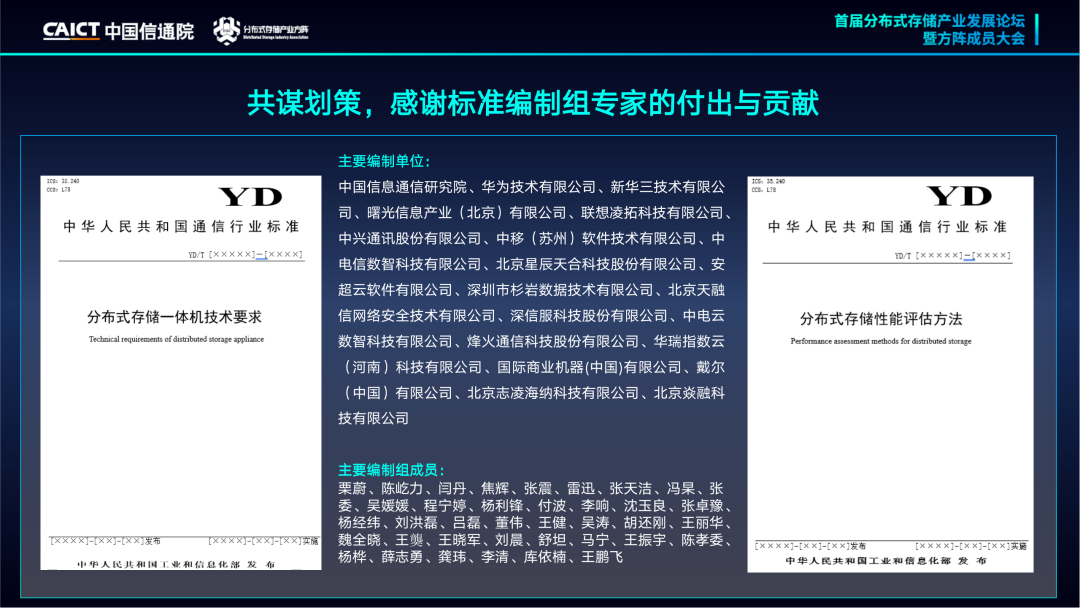Image resolution: width=1080 pixels, height=608 pixels.
Task: Select the YD mark on the 分布式存储性能评估方法 cover
Action: pyautogui.click(x=959, y=196)
